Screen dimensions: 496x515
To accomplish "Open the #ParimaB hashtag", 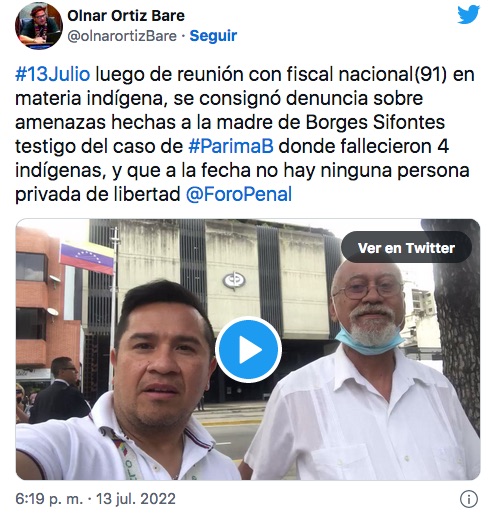I will coord(231,146).
